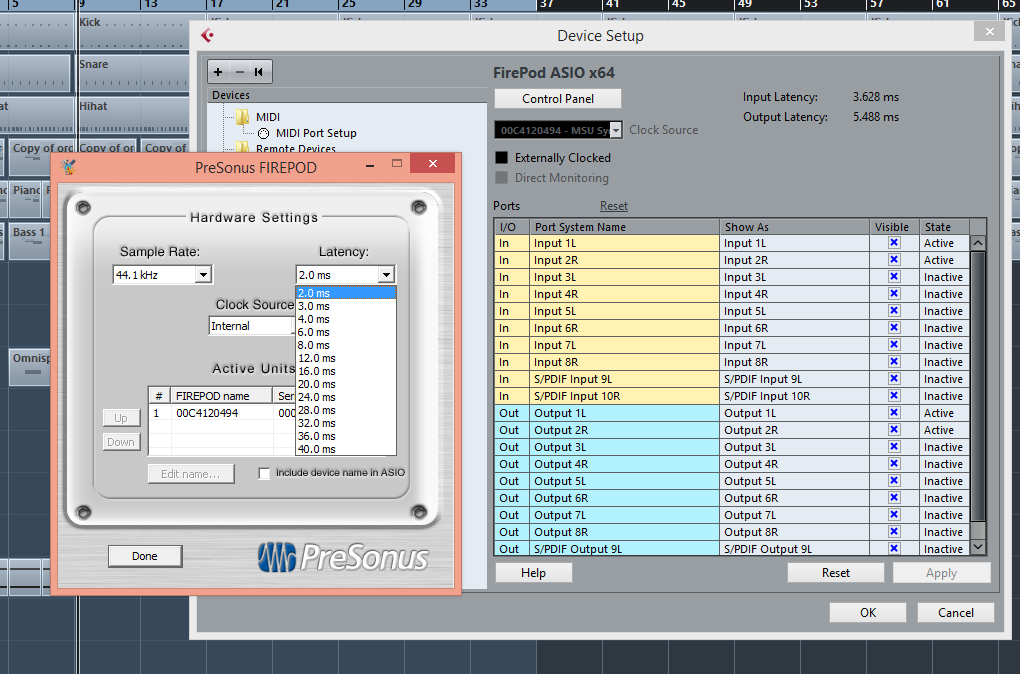Click State cell for Input 2R
1020x674 pixels.
(944, 260)
